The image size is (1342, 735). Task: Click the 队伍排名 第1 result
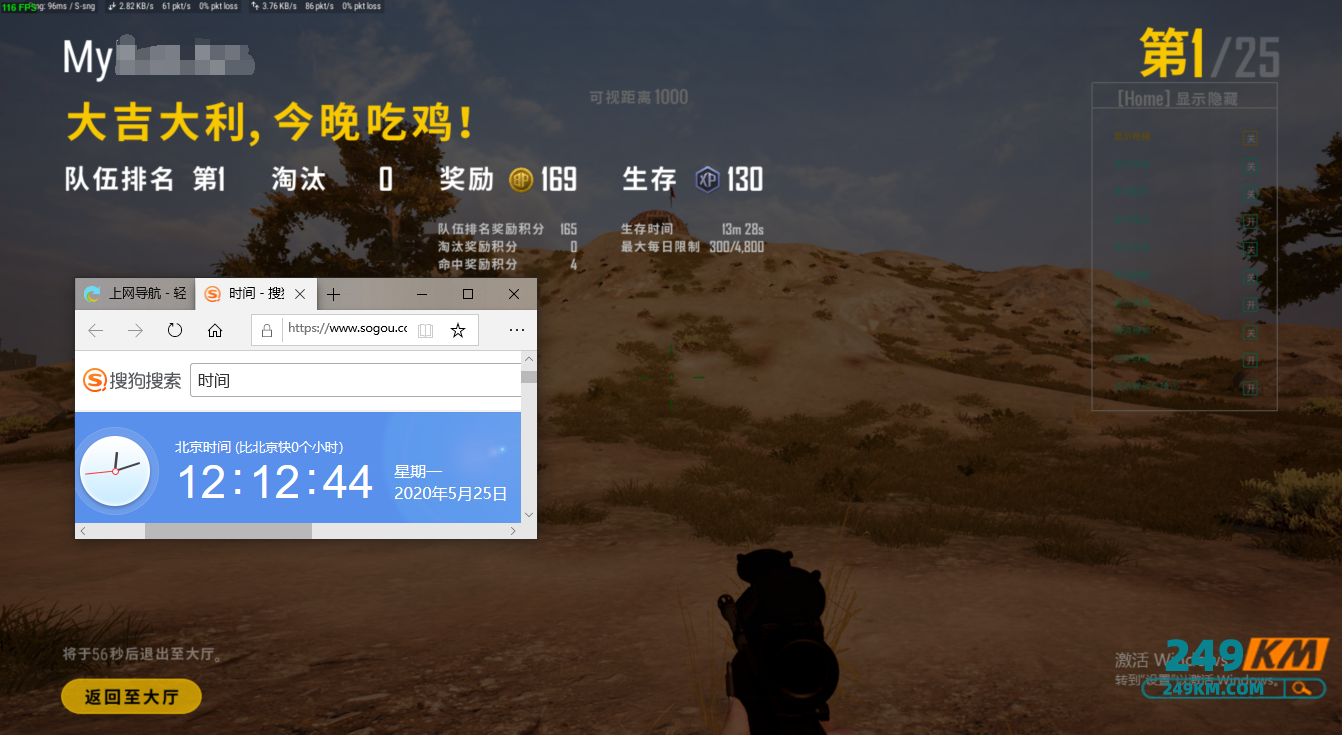click(x=145, y=179)
